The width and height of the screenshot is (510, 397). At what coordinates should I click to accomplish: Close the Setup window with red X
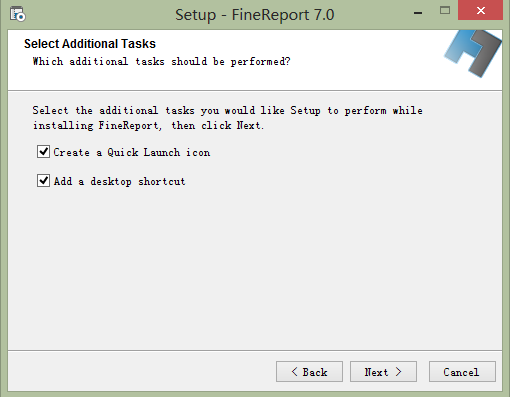pos(480,10)
